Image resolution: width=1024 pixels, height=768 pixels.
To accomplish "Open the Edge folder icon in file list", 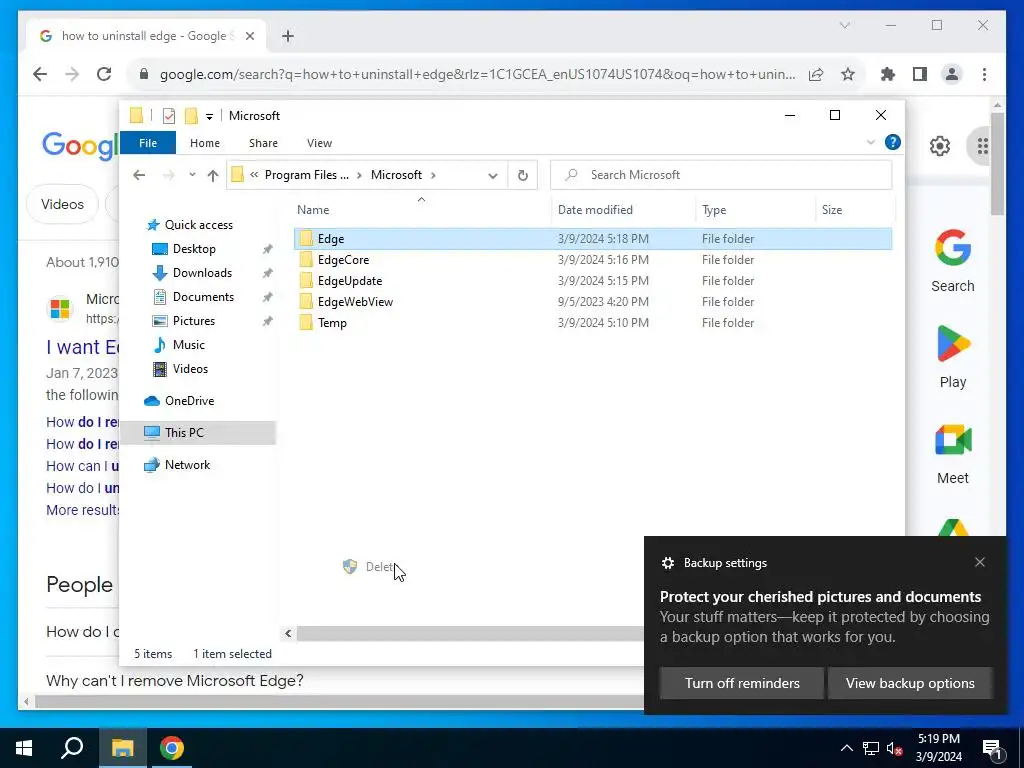I will (x=306, y=239).
